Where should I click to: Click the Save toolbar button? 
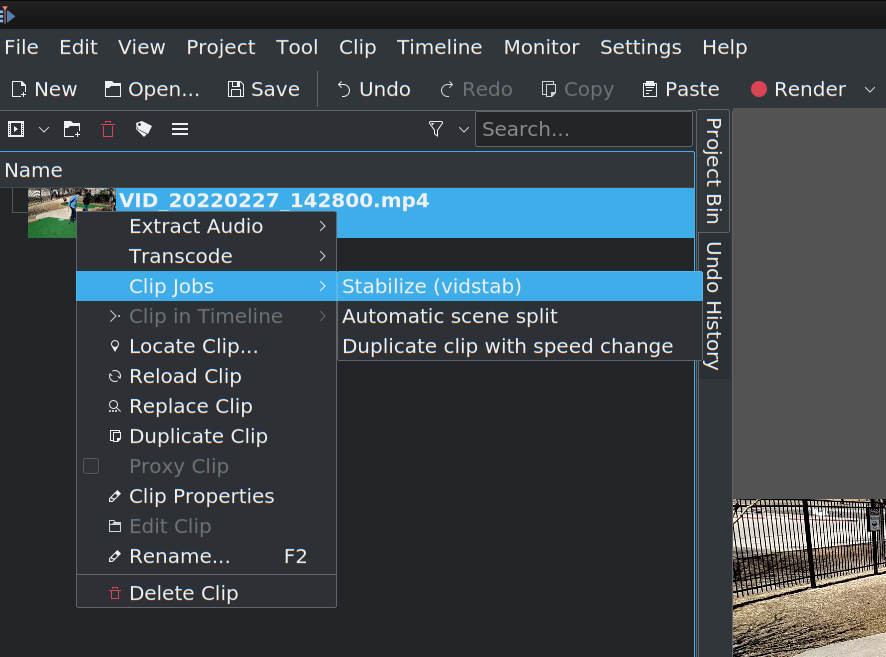pos(263,89)
